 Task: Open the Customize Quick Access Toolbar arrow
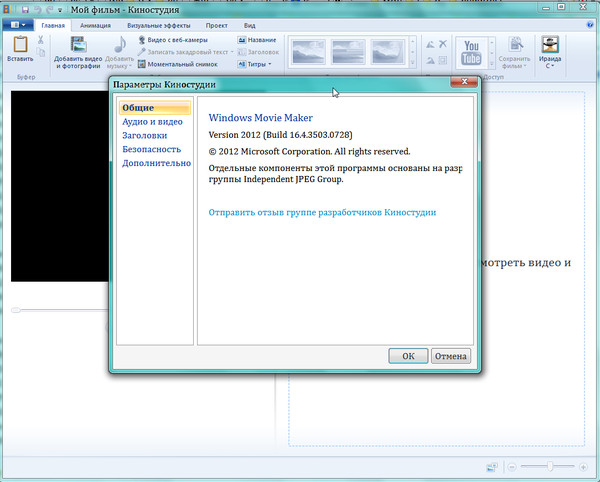click(x=60, y=10)
